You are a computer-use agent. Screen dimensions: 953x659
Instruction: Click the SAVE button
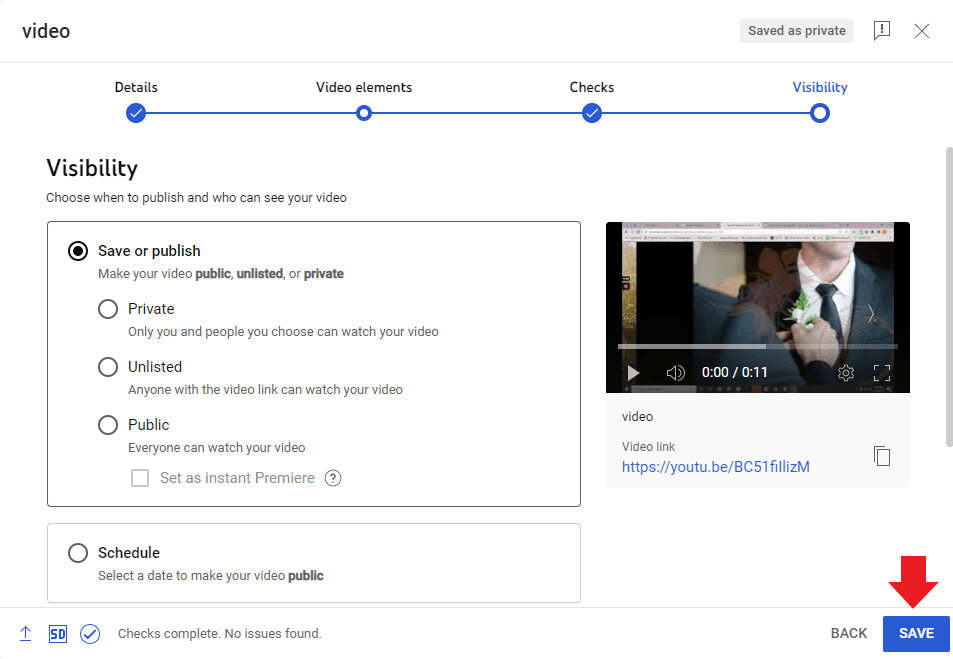pos(916,633)
